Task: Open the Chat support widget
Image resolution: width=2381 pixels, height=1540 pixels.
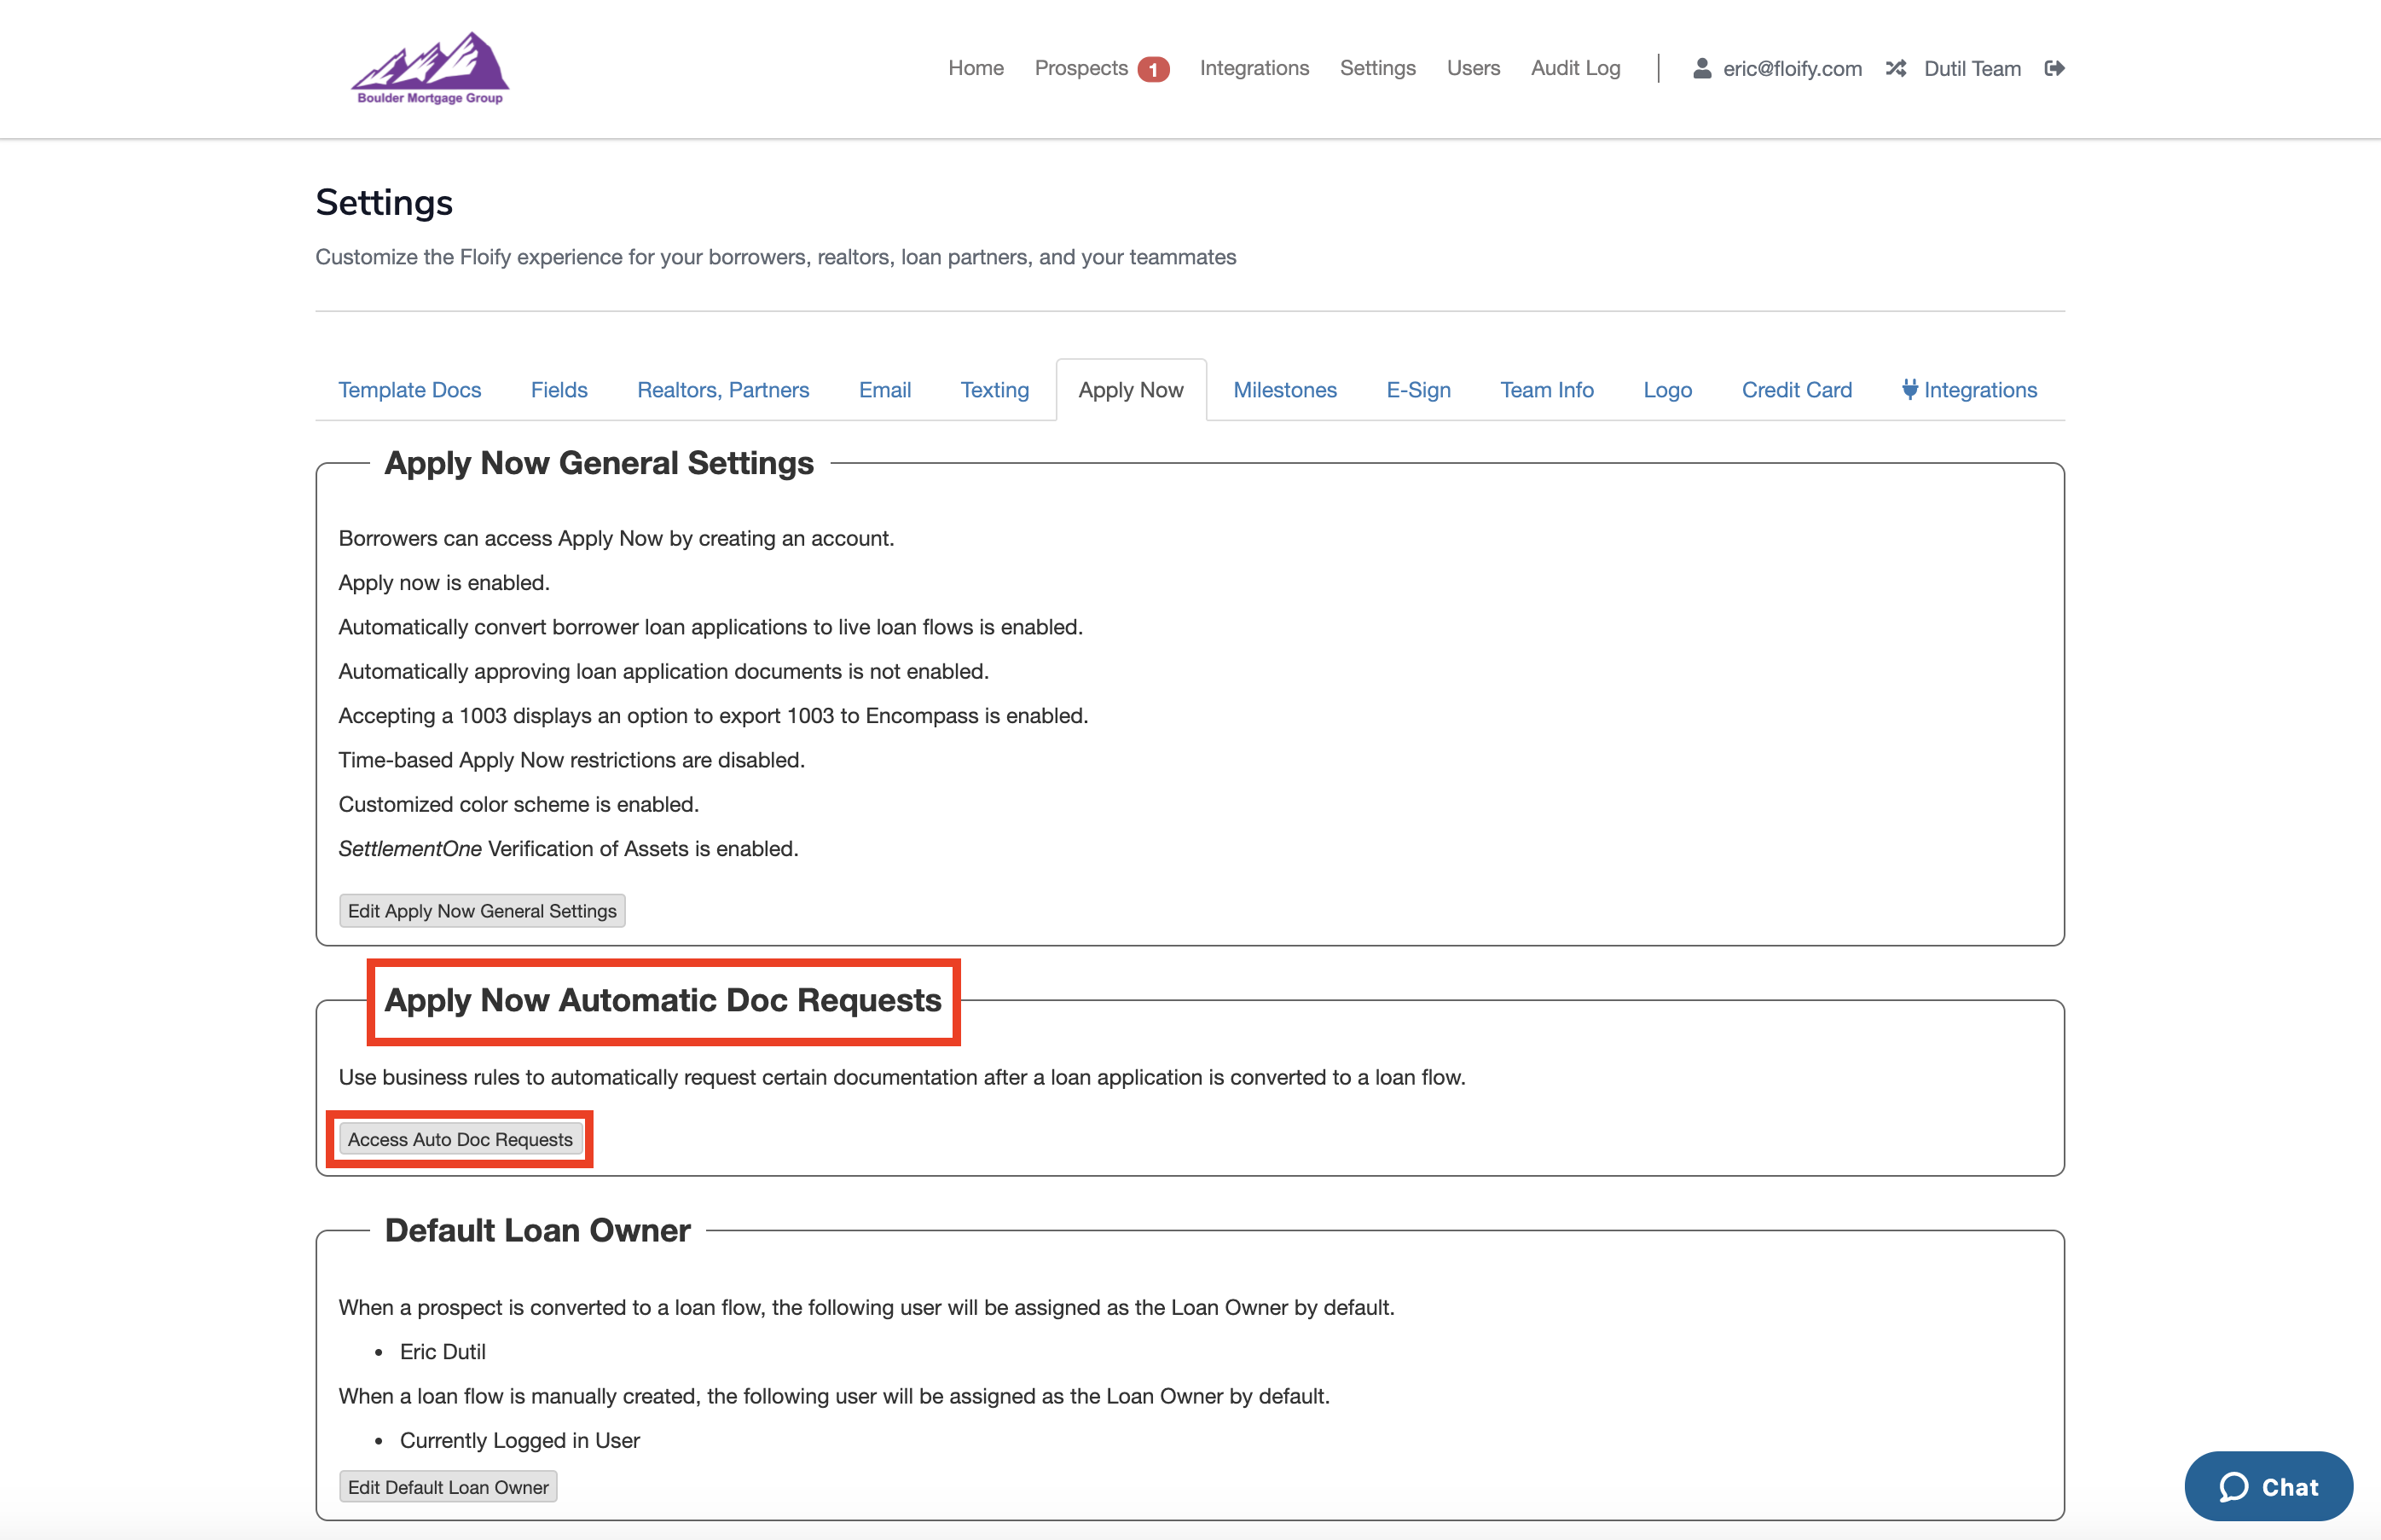Action: [2268, 1486]
